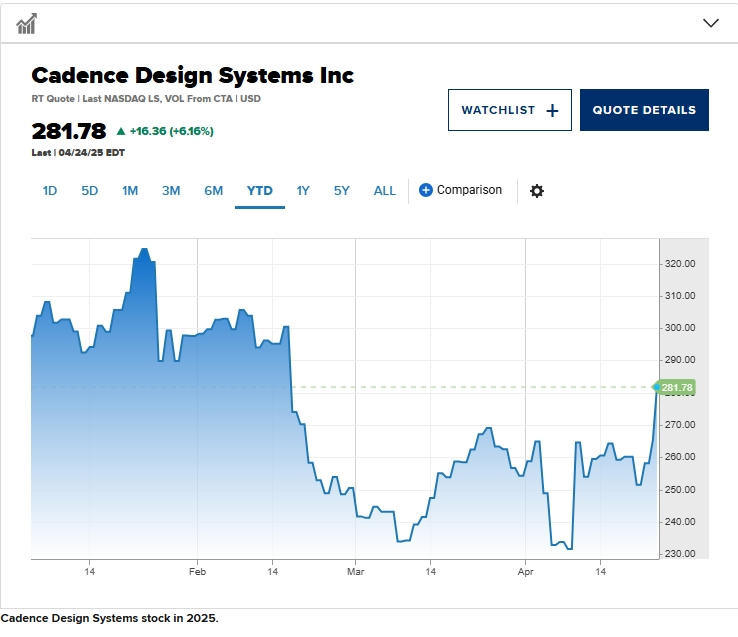The width and height of the screenshot is (738, 637).
Task: Click the Cadence Design Systems Inc title
Action: coord(193,75)
